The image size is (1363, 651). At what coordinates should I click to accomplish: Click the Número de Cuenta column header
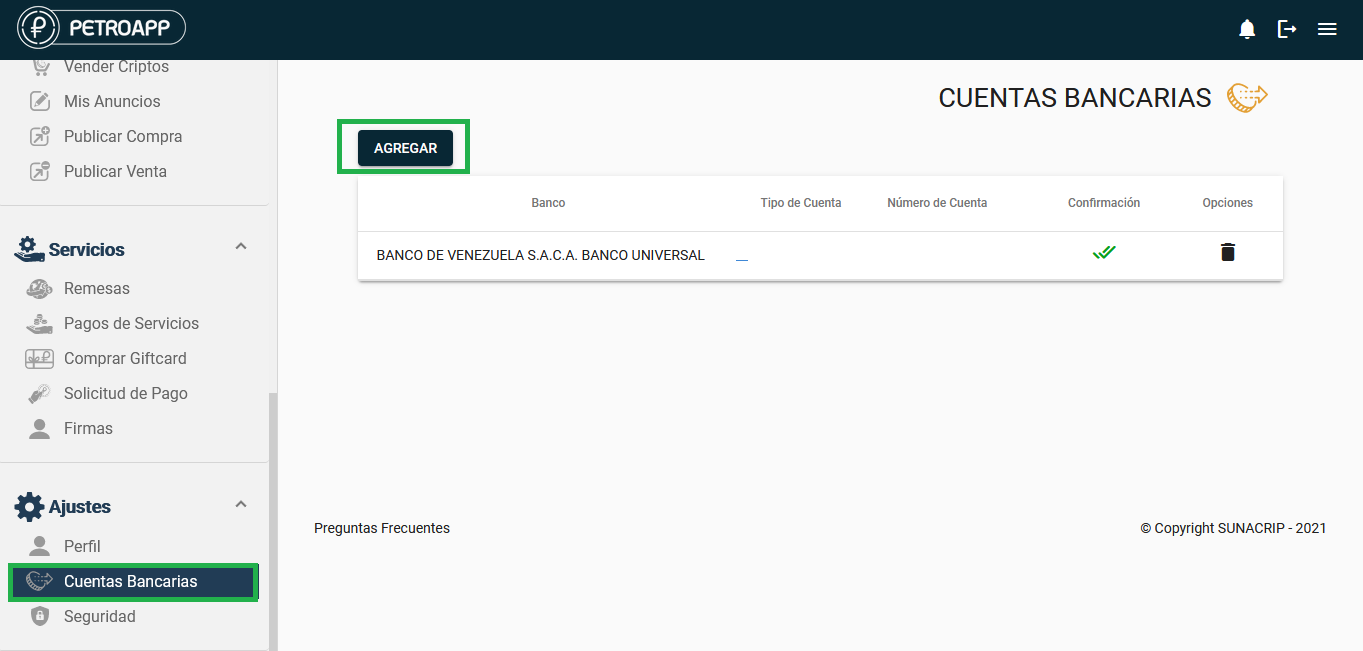pyautogui.click(x=937, y=203)
